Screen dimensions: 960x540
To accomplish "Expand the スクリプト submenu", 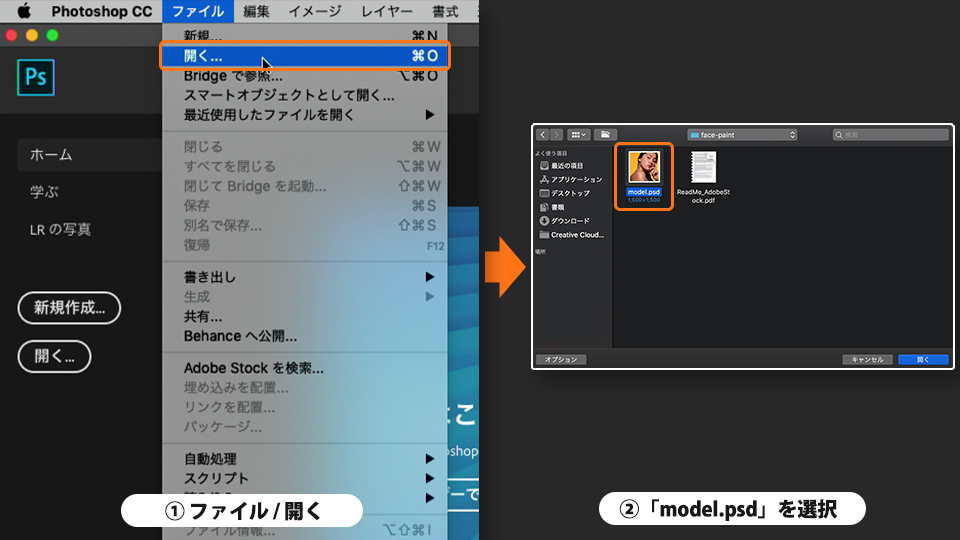I will [x=305, y=478].
